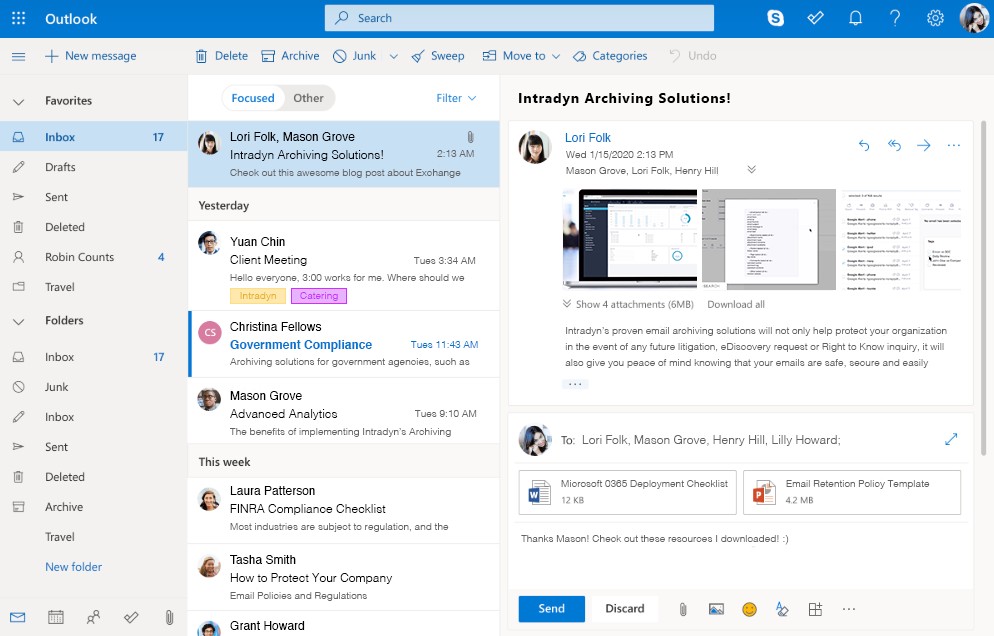Toggle the hamburger navigation pane

[x=18, y=56]
